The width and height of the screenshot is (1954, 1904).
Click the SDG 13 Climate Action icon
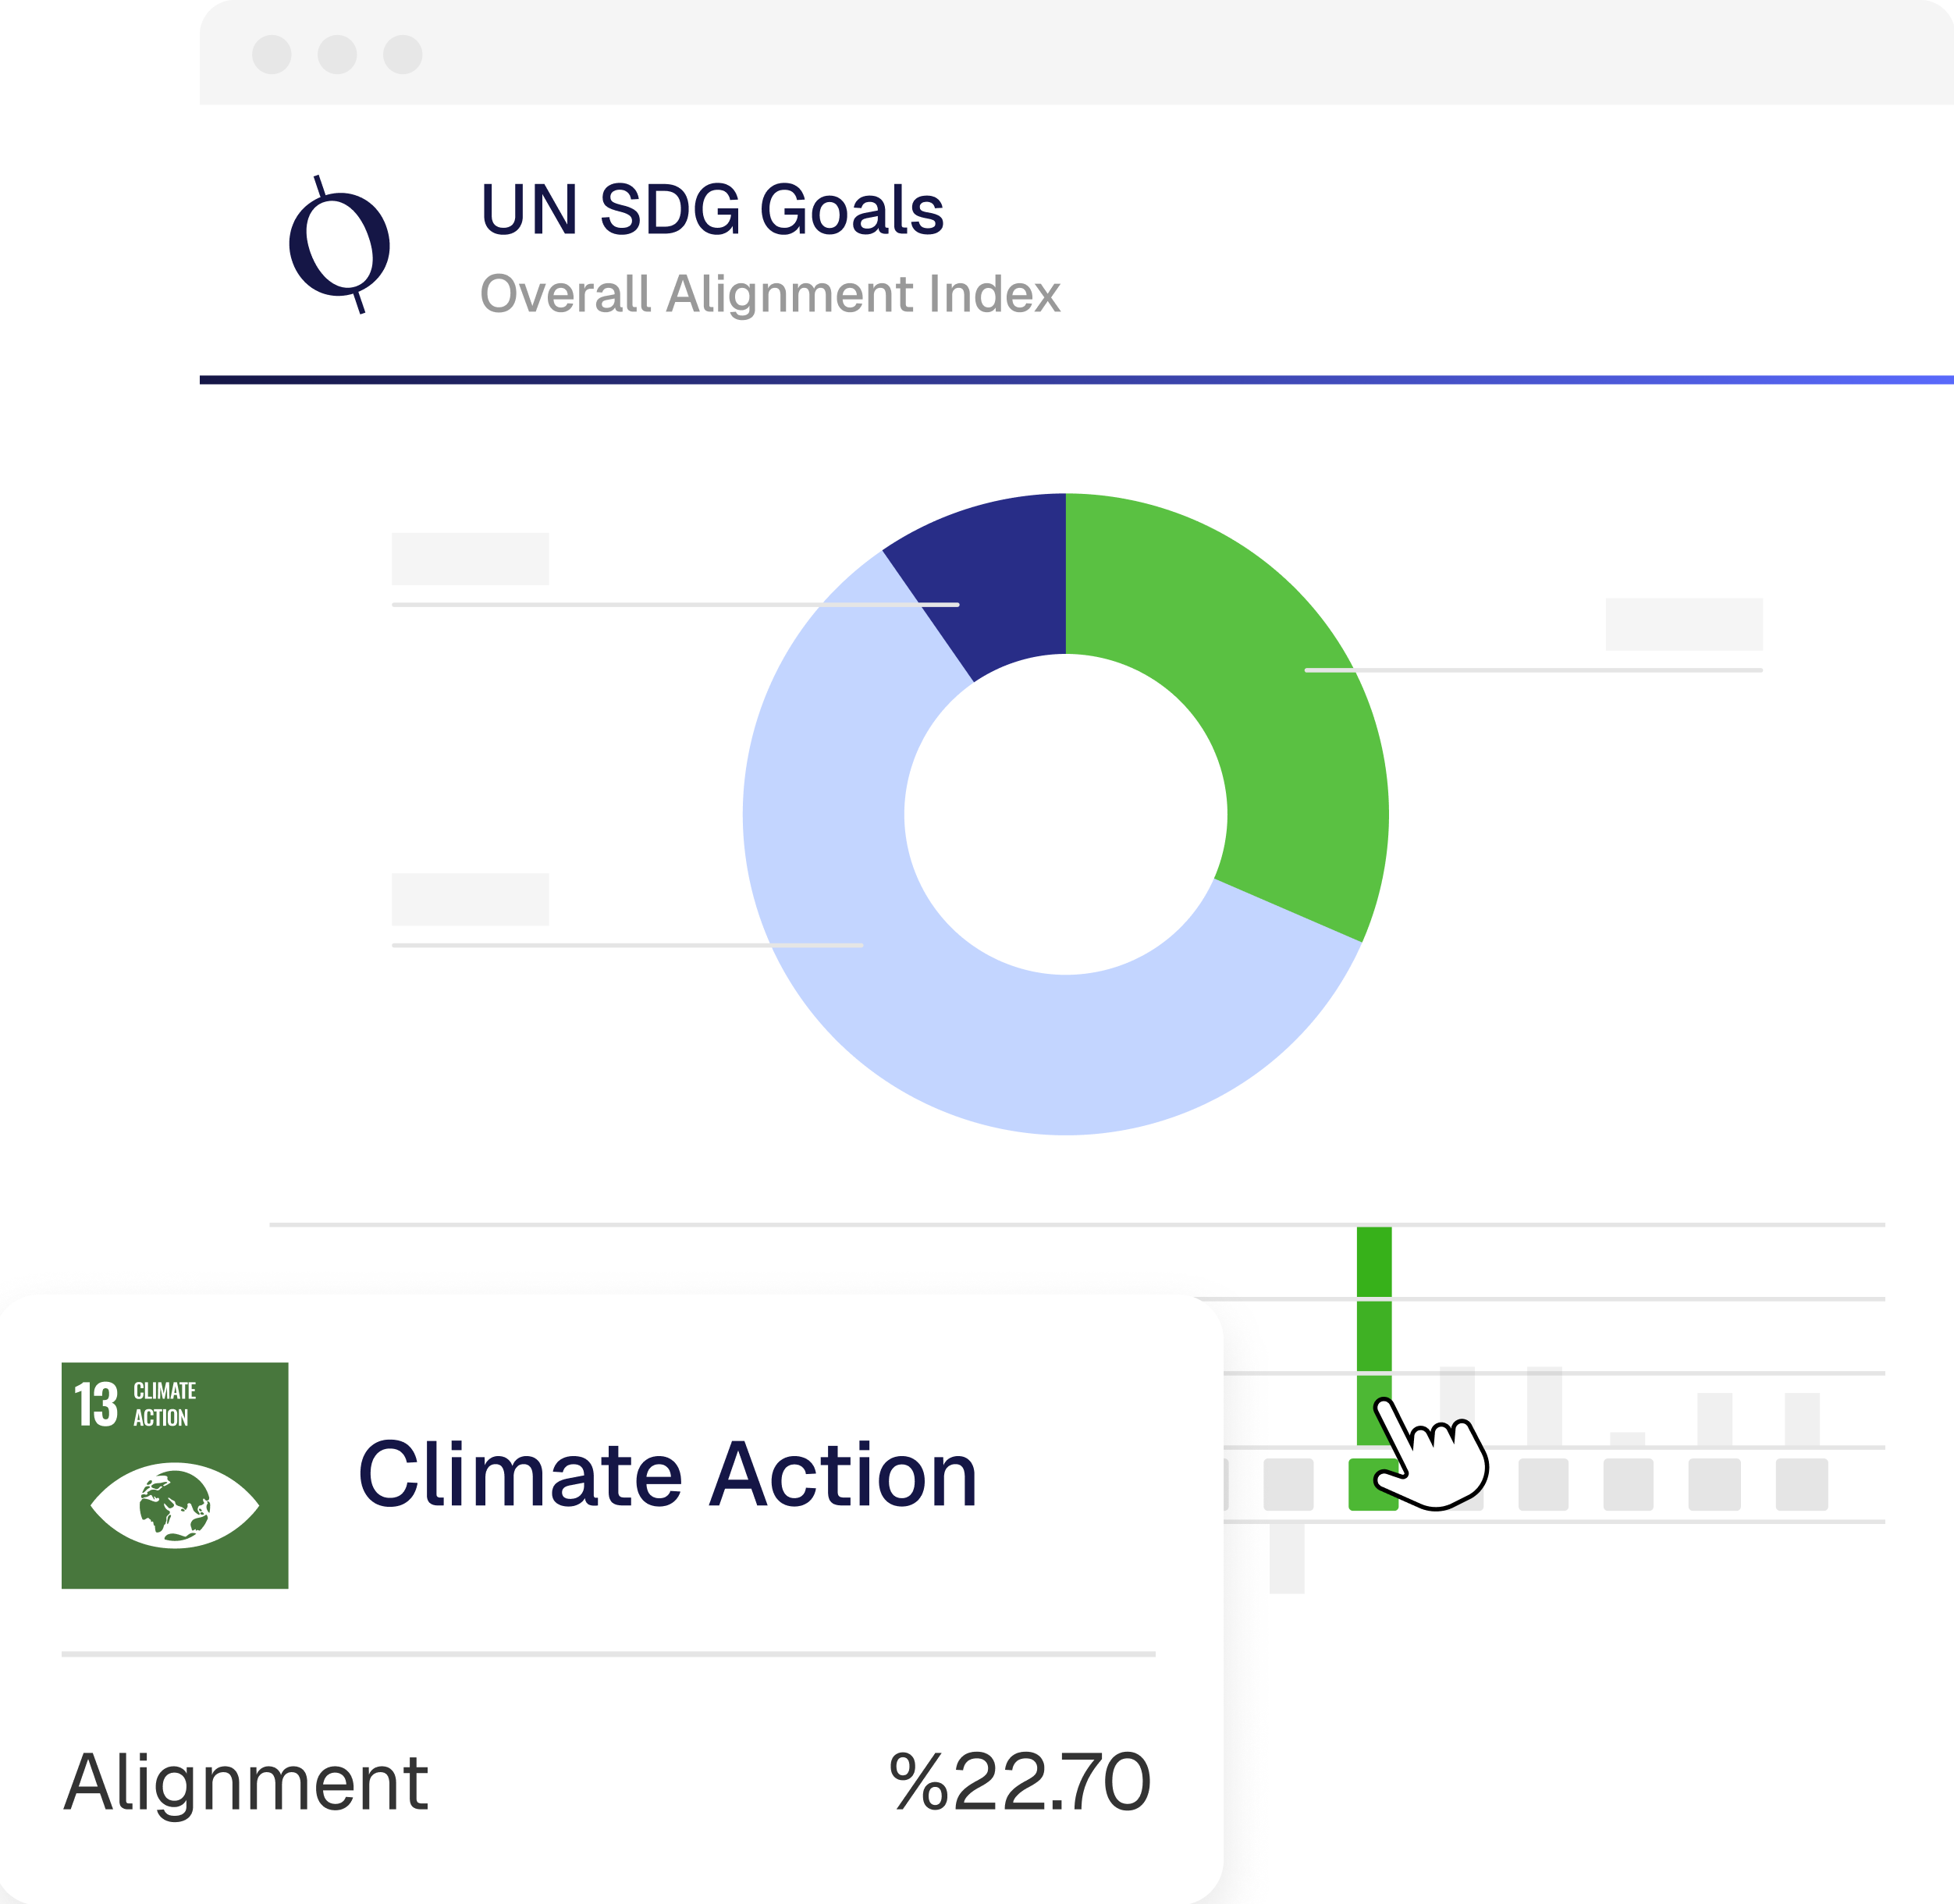(175, 1475)
